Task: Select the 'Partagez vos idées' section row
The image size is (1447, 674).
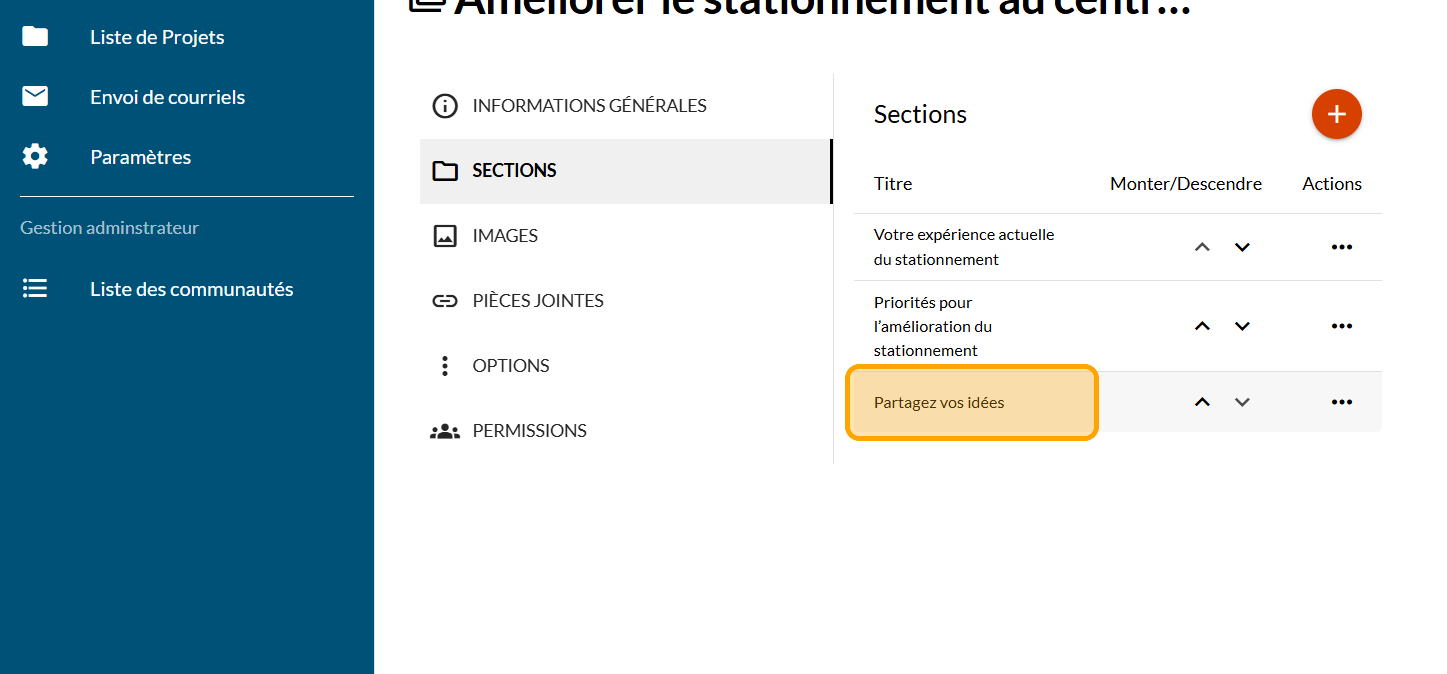Action: [x=939, y=403]
